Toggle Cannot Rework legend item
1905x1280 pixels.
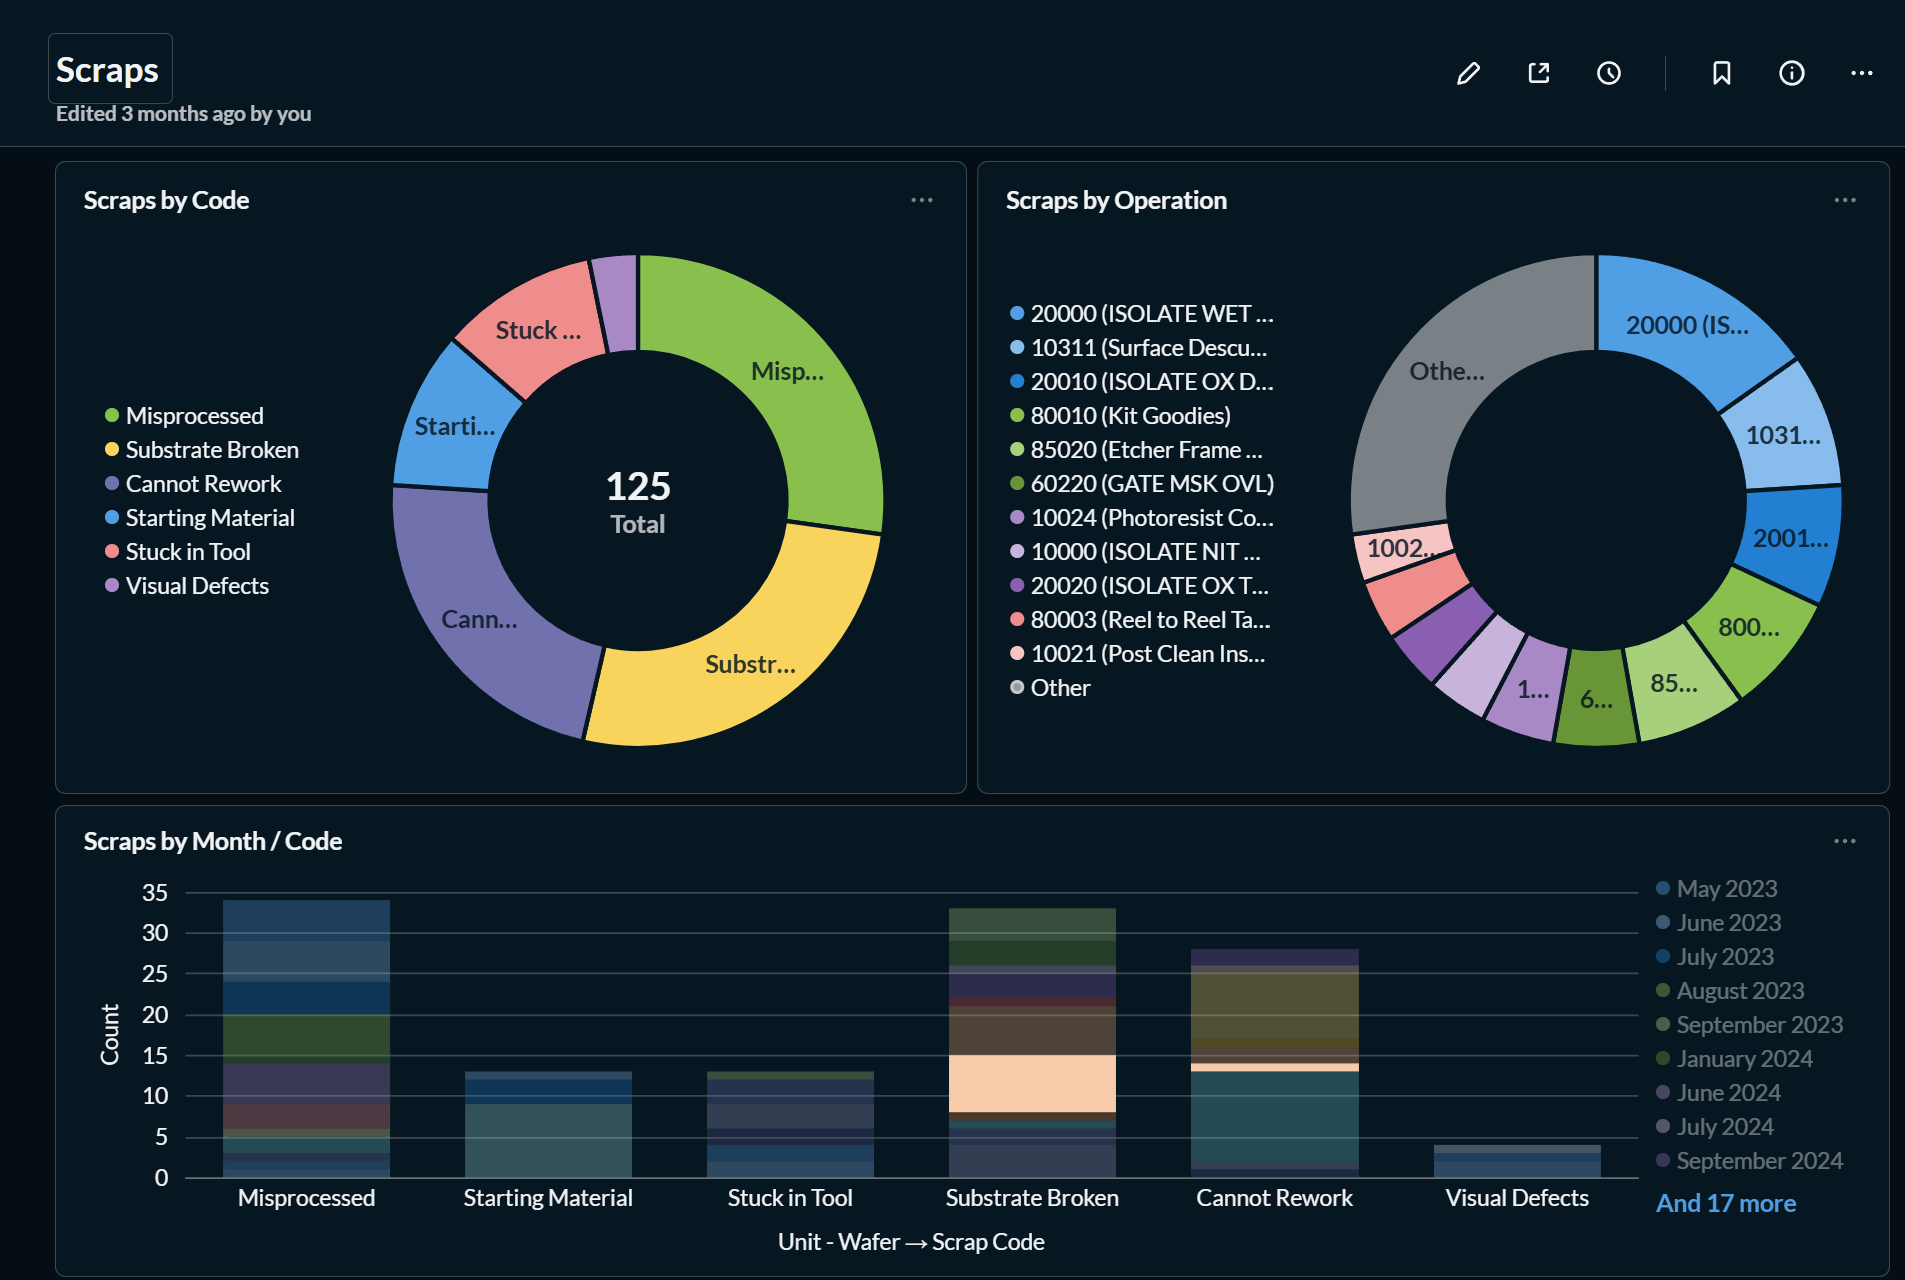coord(193,483)
